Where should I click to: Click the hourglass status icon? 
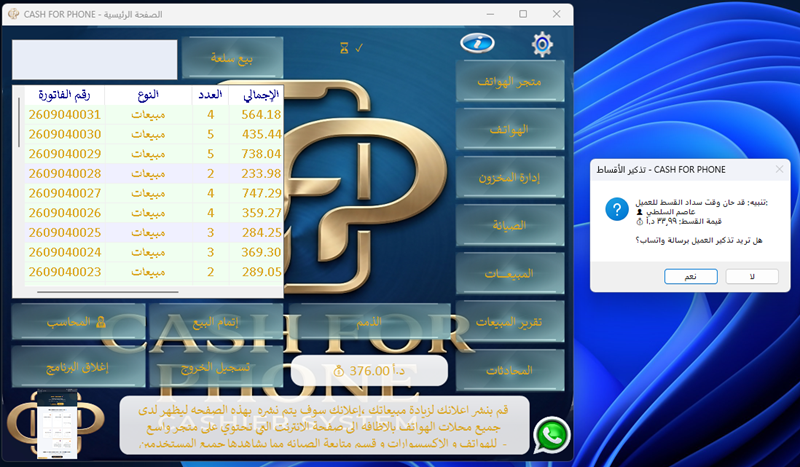pos(344,48)
